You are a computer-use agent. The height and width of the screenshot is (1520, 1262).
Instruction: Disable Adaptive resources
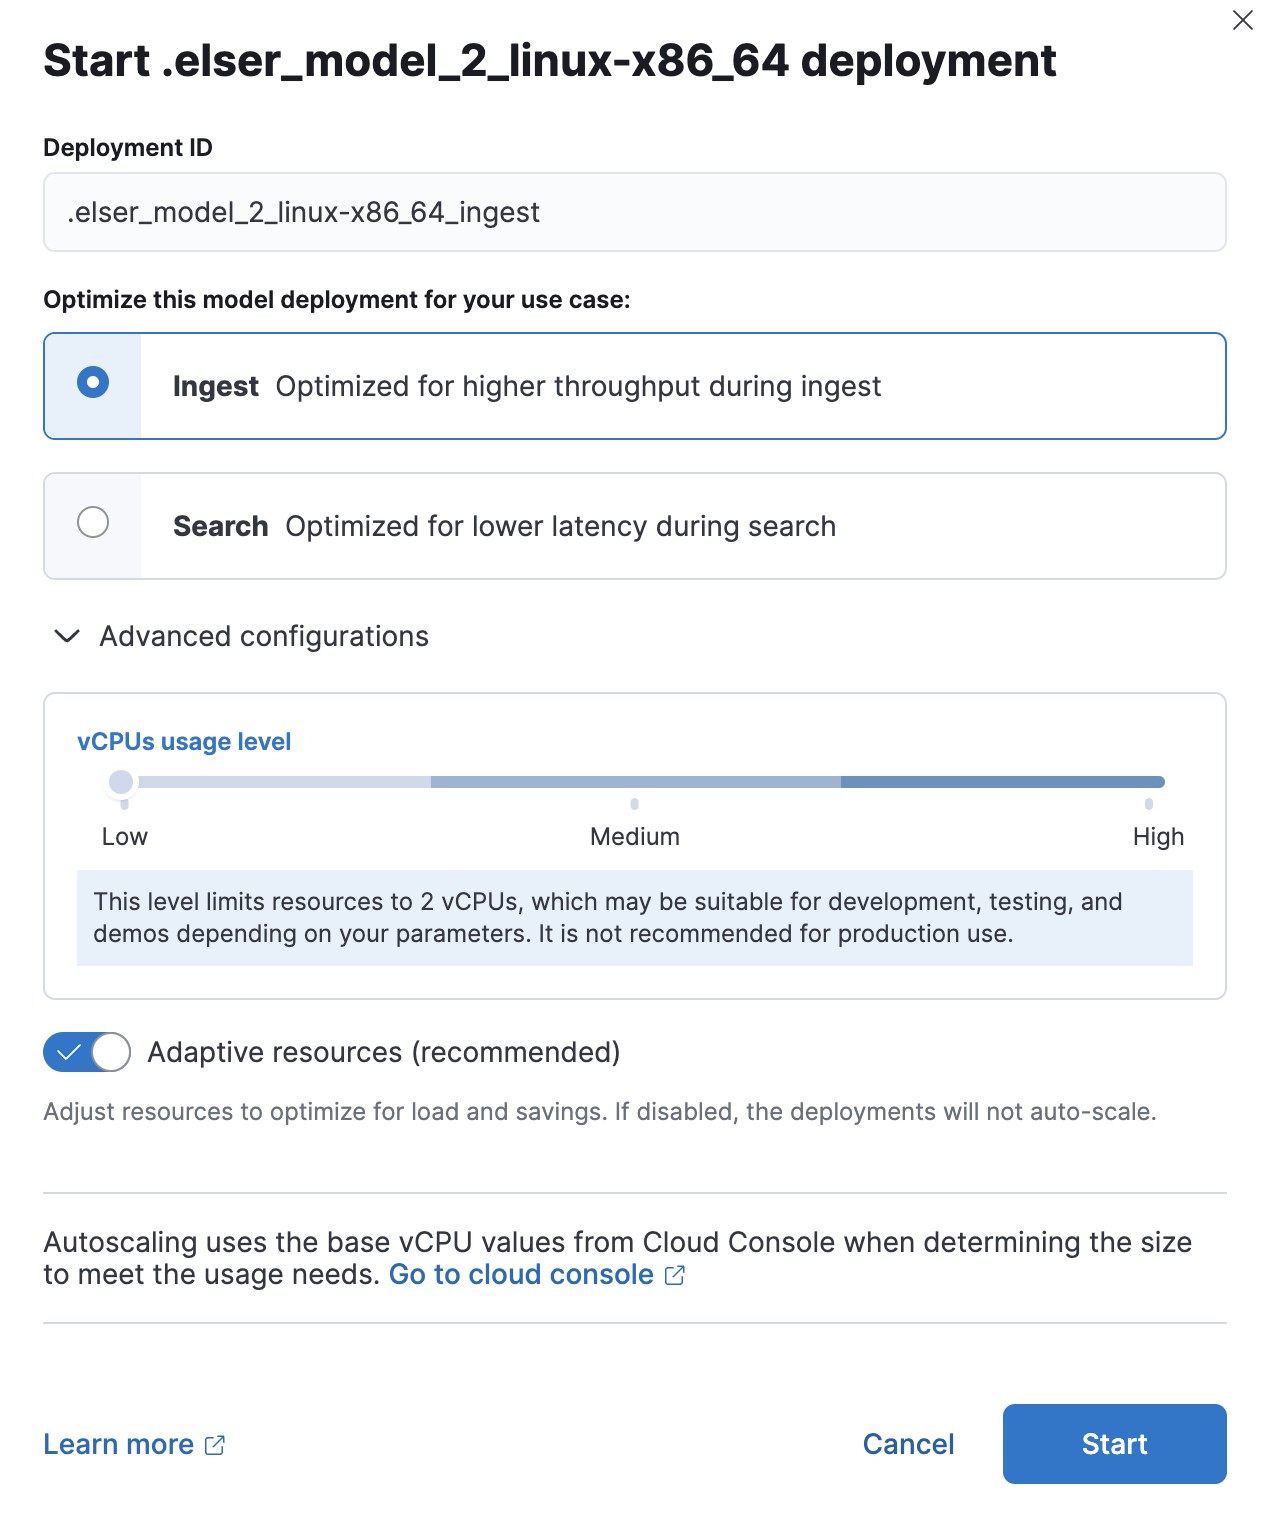[x=86, y=1052]
